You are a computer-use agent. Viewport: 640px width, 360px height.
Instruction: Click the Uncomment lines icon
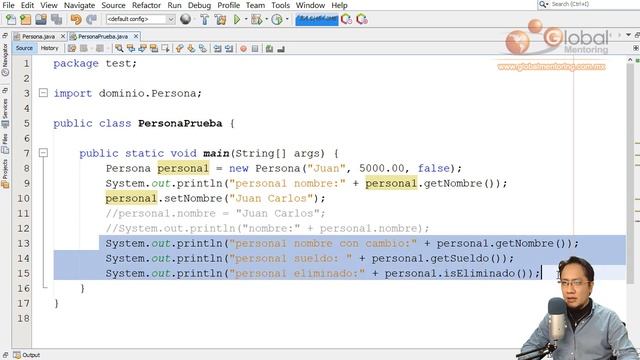(x=281, y=49)
